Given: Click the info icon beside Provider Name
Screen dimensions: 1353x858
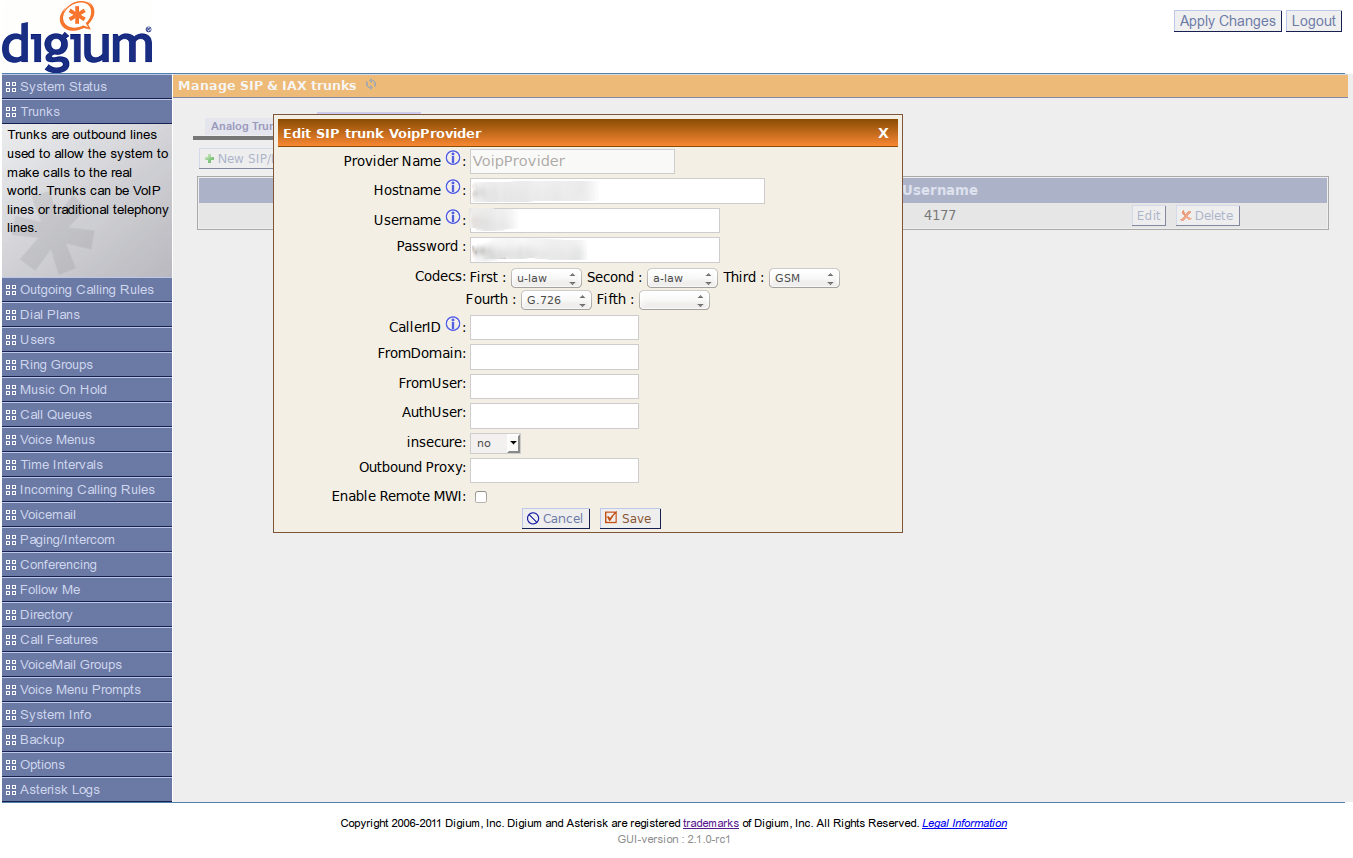Looking at the screenshot, I should point(453,159).
